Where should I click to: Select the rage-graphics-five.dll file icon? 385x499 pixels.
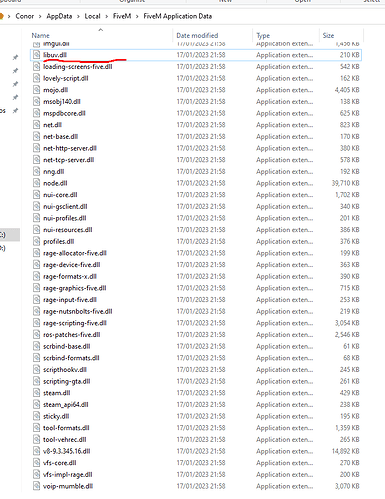tap(37, 288)
